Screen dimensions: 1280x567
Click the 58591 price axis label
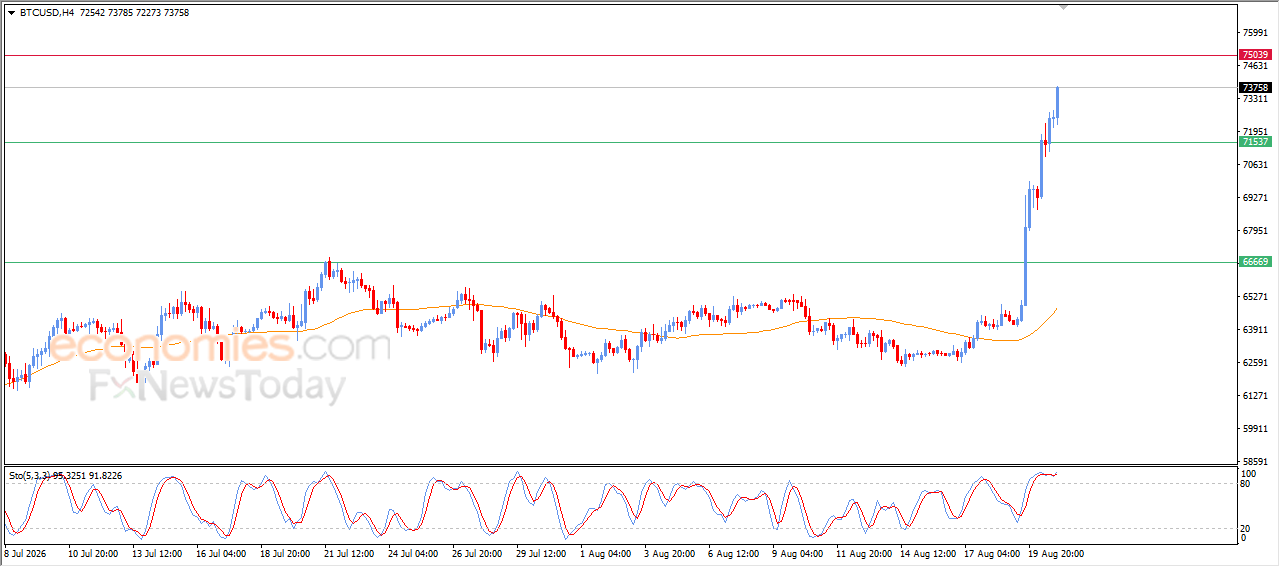point(1254,461)
